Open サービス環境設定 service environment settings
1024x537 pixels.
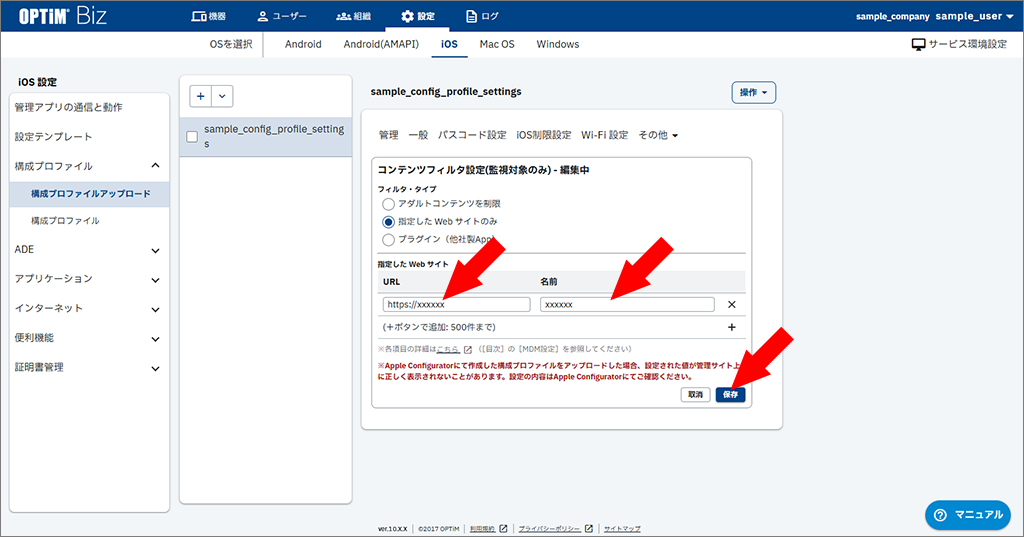959,44
